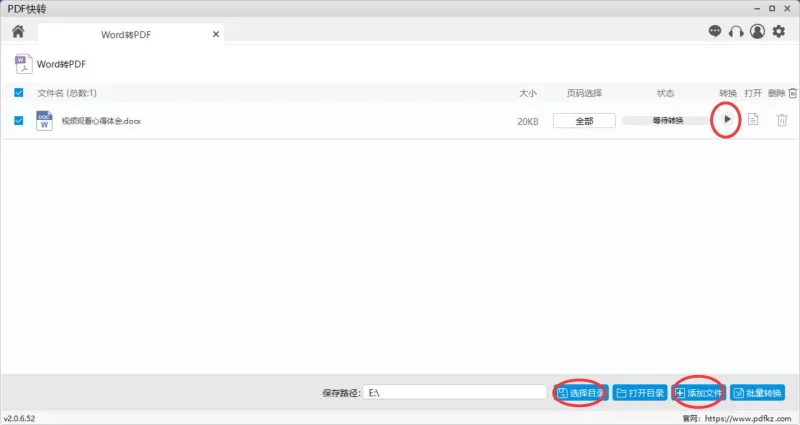Click the 大小 column header
Screen dimensions: 800x425
click(528, 93)
